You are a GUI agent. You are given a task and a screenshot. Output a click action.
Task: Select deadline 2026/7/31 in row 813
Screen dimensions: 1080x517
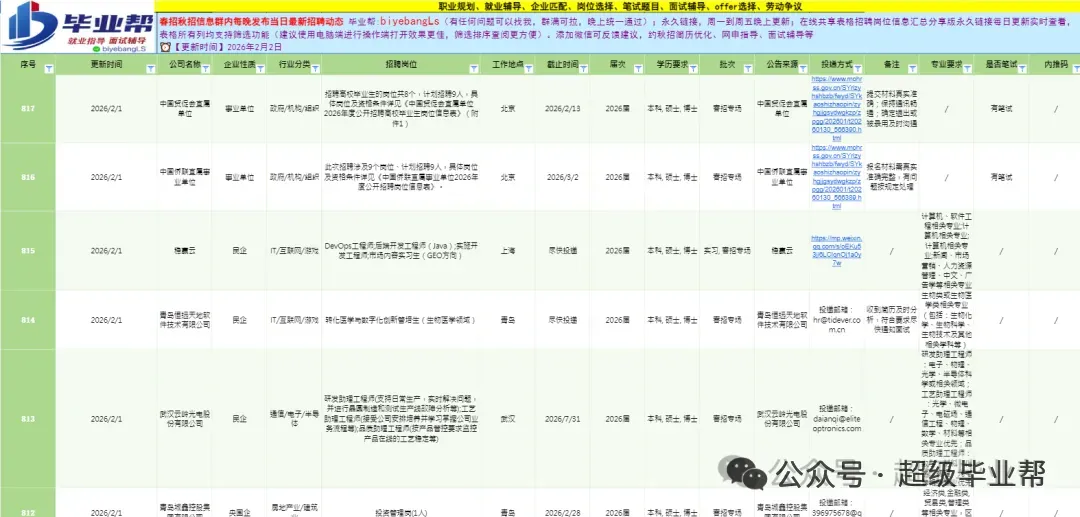(563, 418)
